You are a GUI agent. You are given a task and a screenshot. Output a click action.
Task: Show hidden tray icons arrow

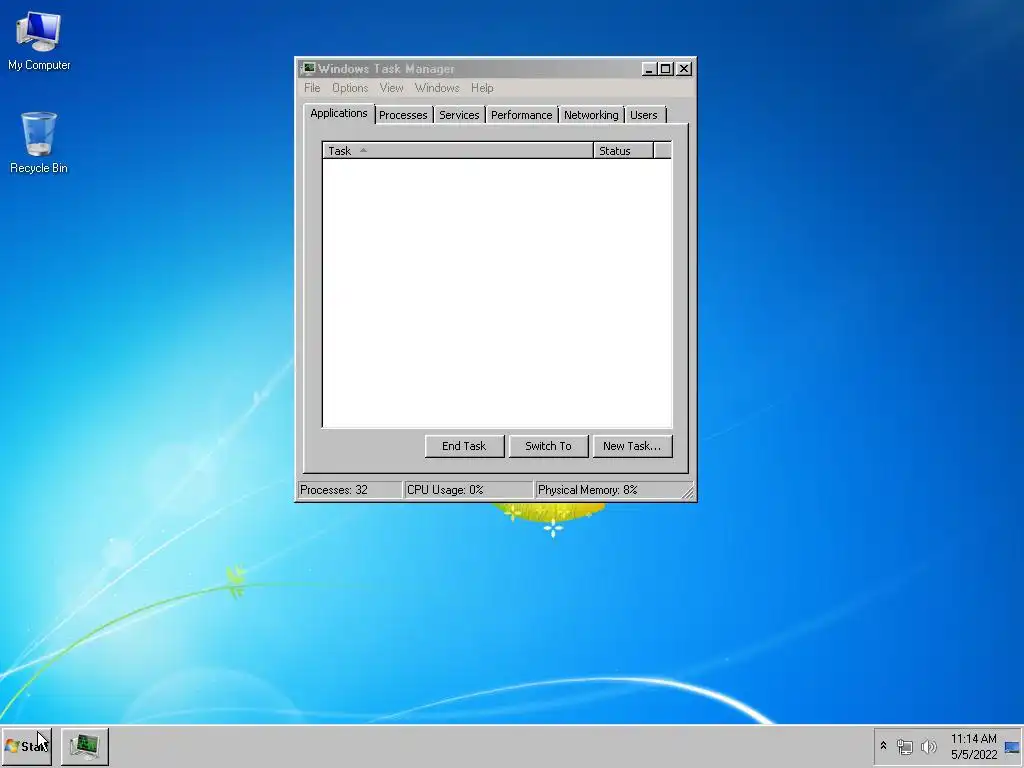884,746
